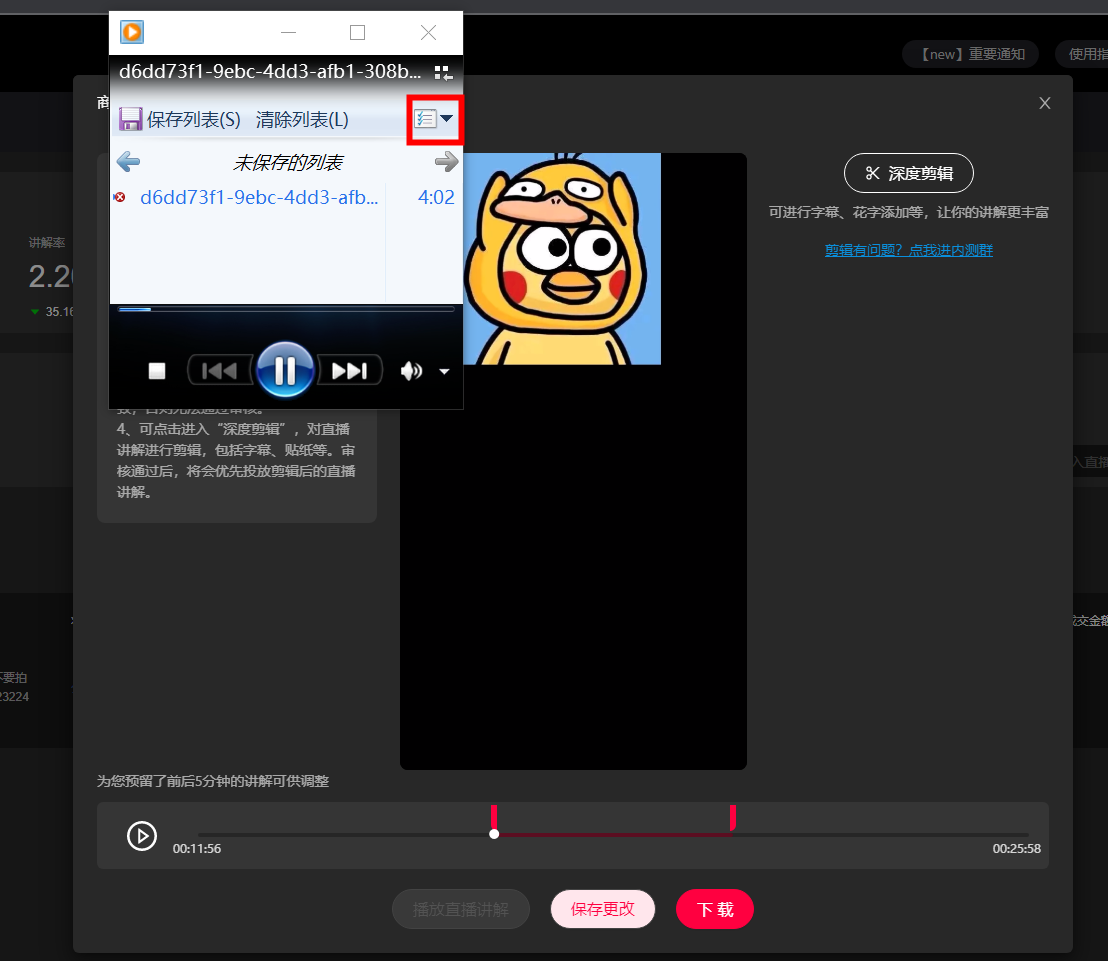This screenshot has height=961, width=1108.
Task: Skip to the next track in Media Player
Action: coord(350,370)
